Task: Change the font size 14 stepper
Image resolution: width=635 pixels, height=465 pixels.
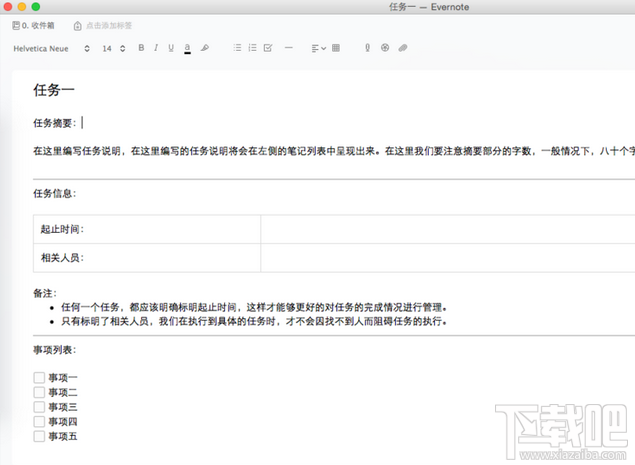Action: coord(122,49)
